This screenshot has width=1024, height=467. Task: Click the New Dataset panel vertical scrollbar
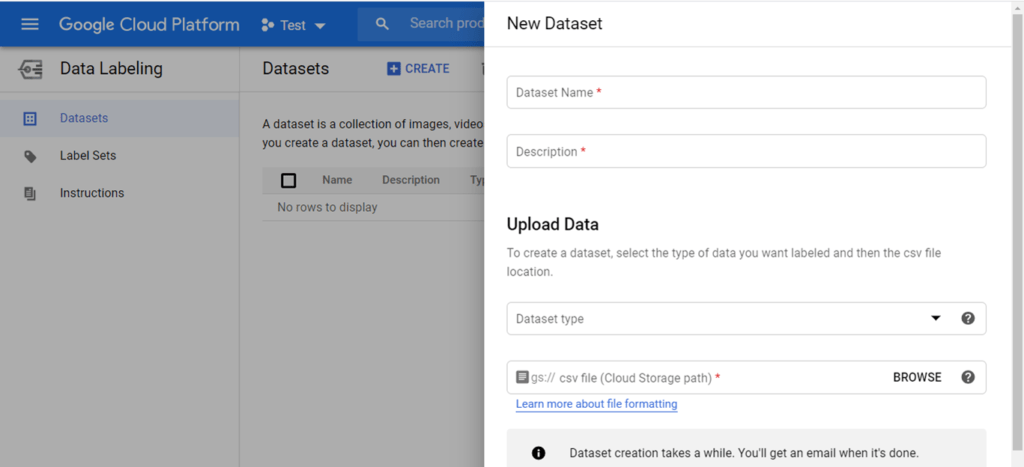click(x=1017, y=234)
